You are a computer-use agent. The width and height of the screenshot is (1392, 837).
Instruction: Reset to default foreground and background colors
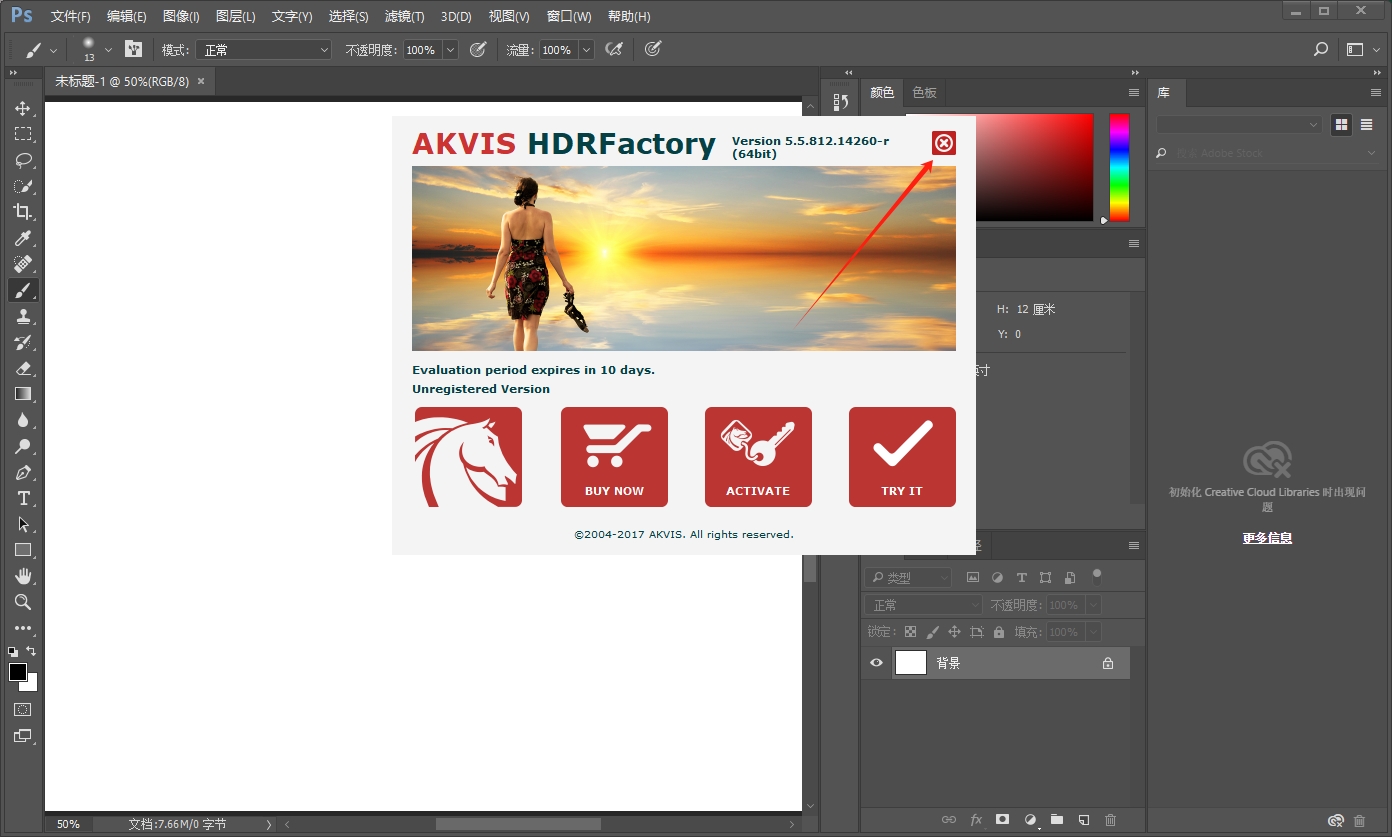(13, 651)
